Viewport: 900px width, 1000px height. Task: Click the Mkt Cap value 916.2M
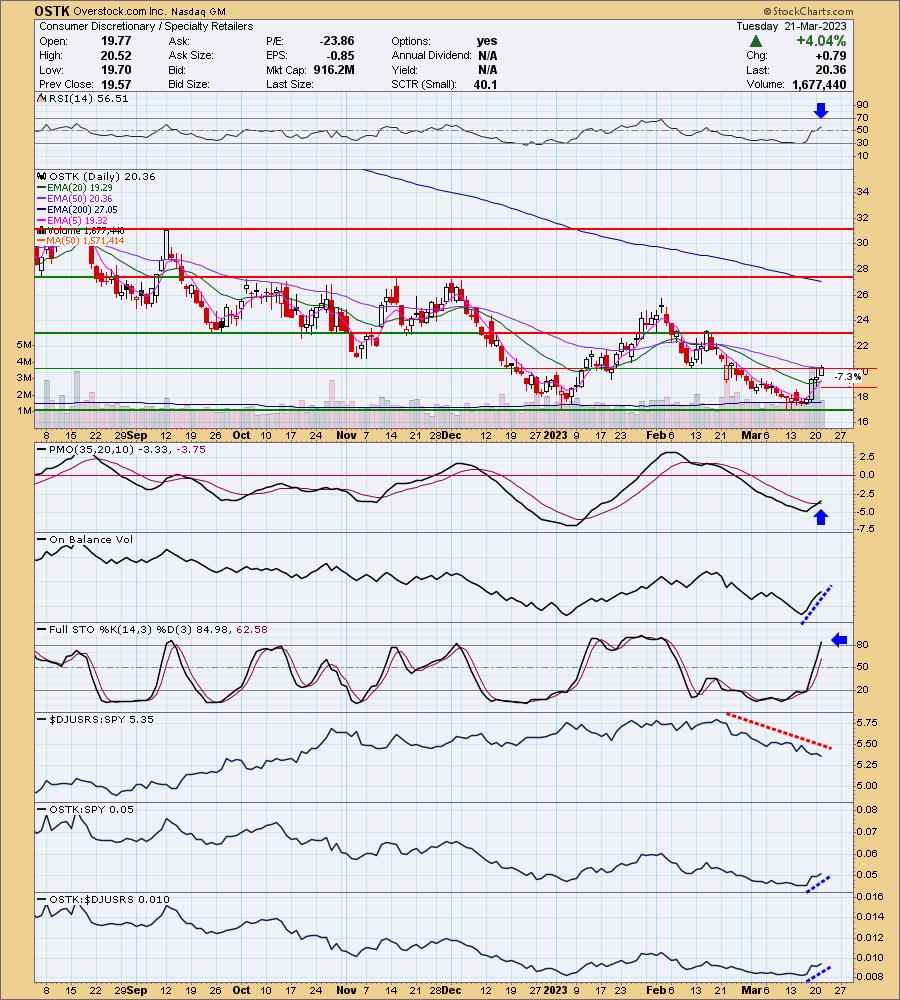coord(334,70)
